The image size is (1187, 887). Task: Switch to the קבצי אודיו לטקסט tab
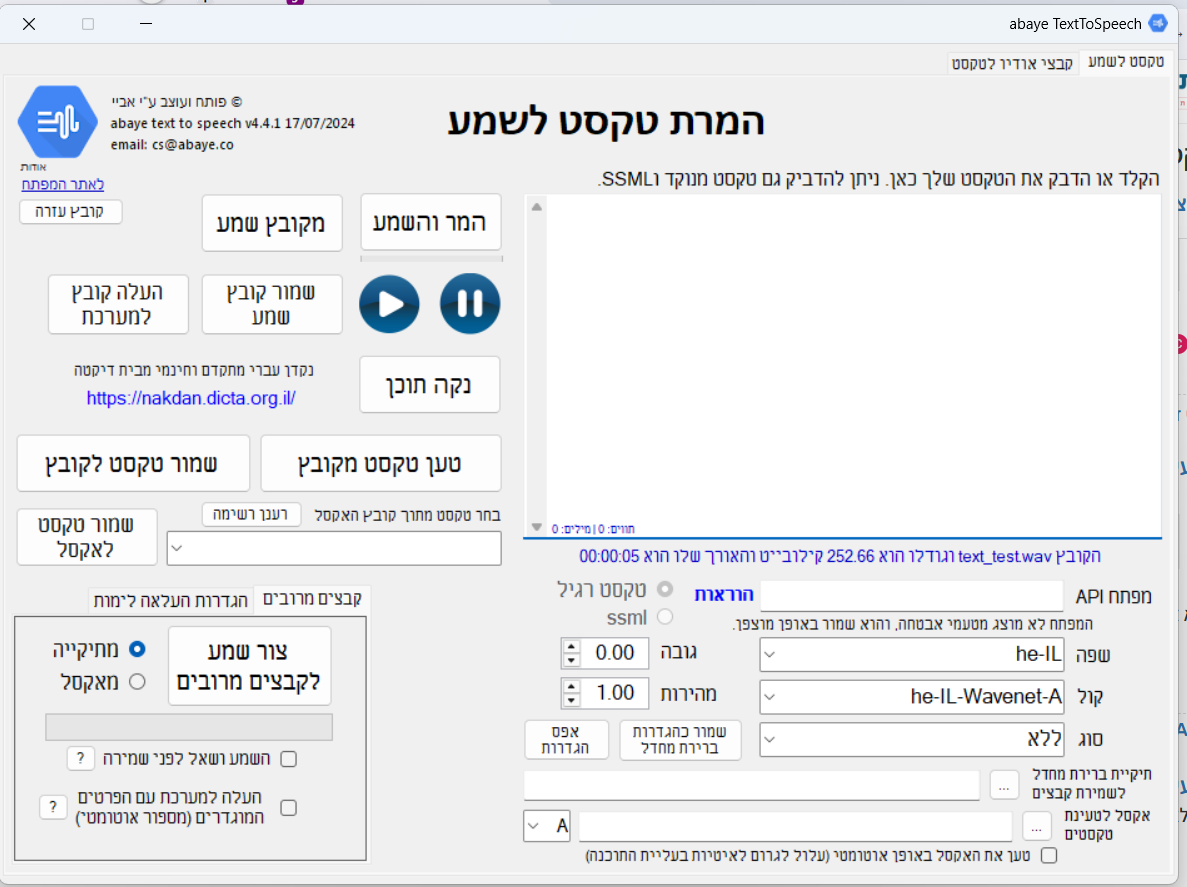[1012, 64]
